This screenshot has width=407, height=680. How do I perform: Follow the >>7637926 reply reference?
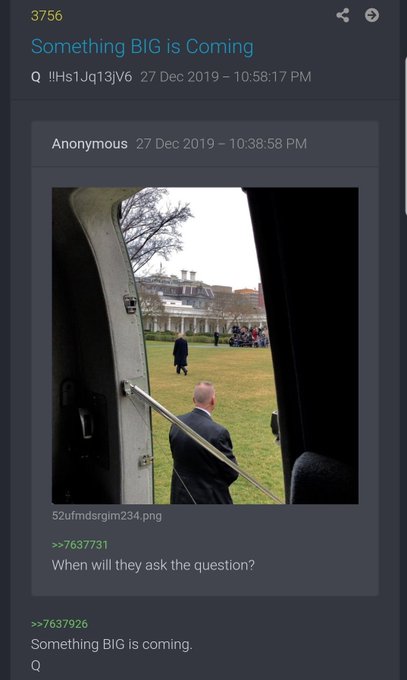click(x=59, y=624)
